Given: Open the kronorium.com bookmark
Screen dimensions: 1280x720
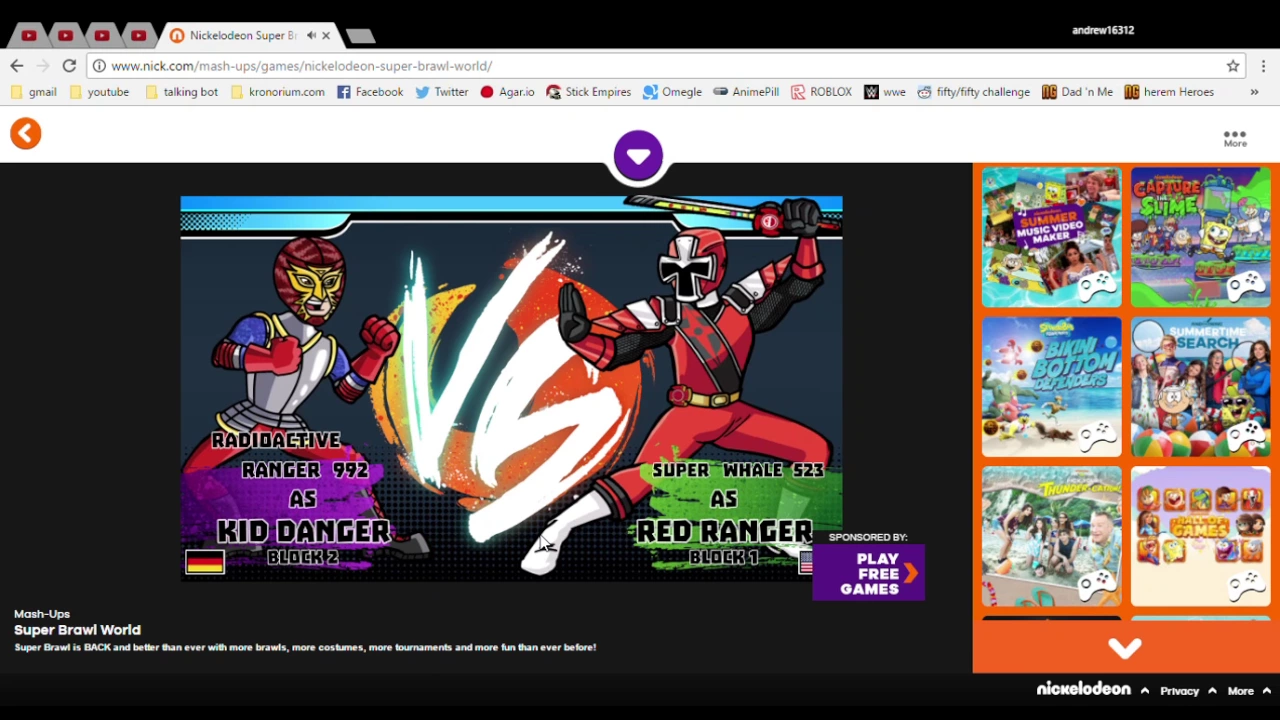Looking at the screenshot, I should [278, 92].
